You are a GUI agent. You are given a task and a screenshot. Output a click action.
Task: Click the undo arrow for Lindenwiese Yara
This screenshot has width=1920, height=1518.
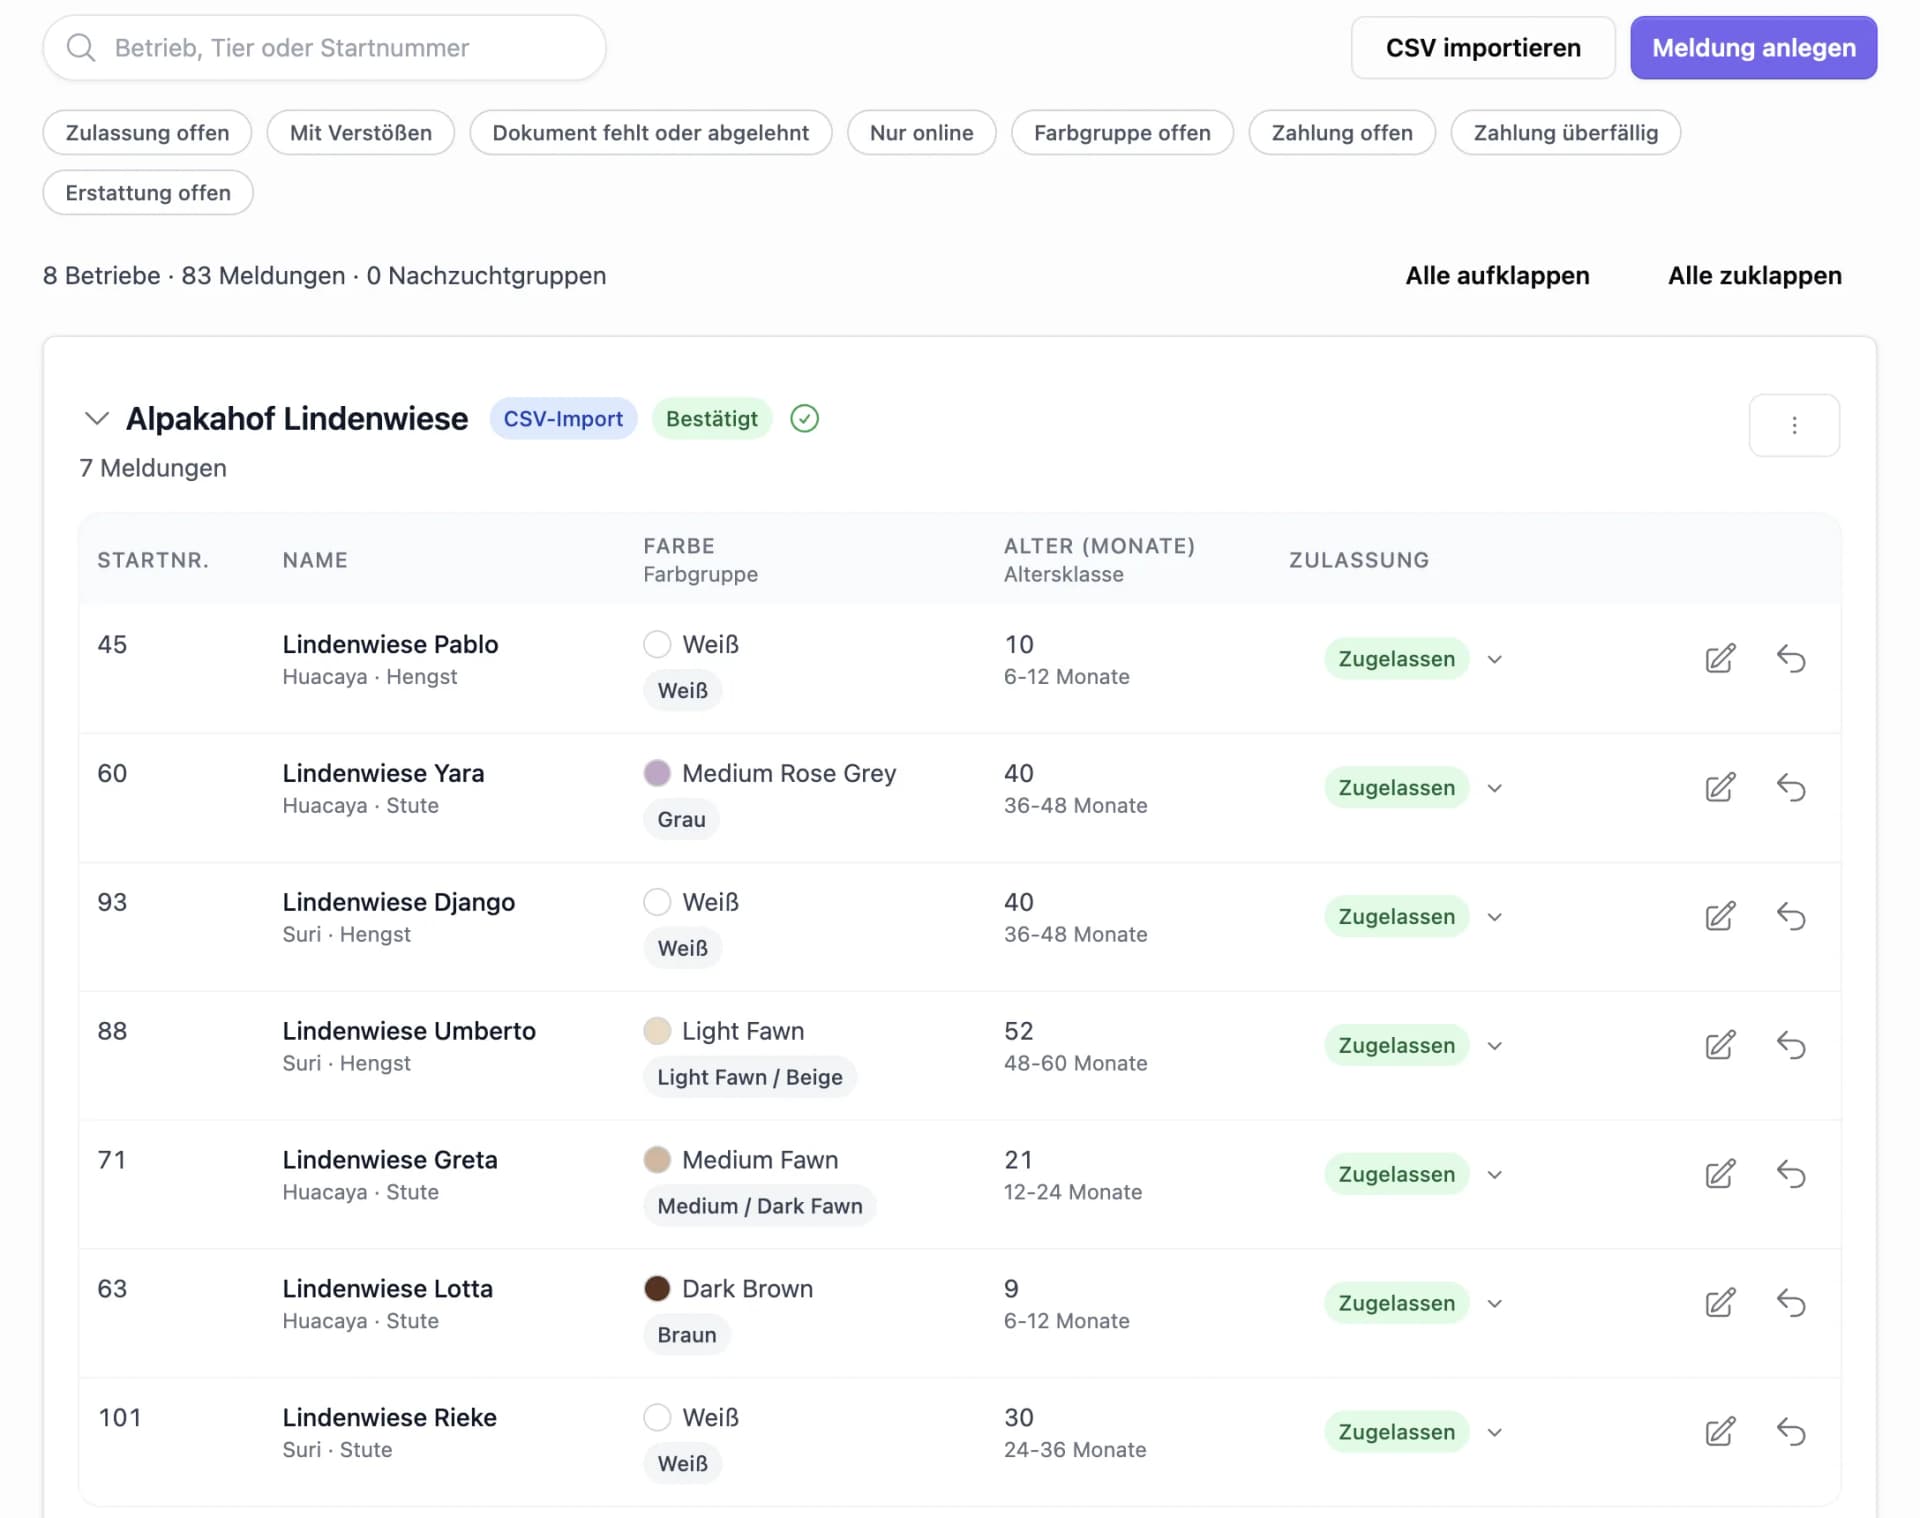1790,787
